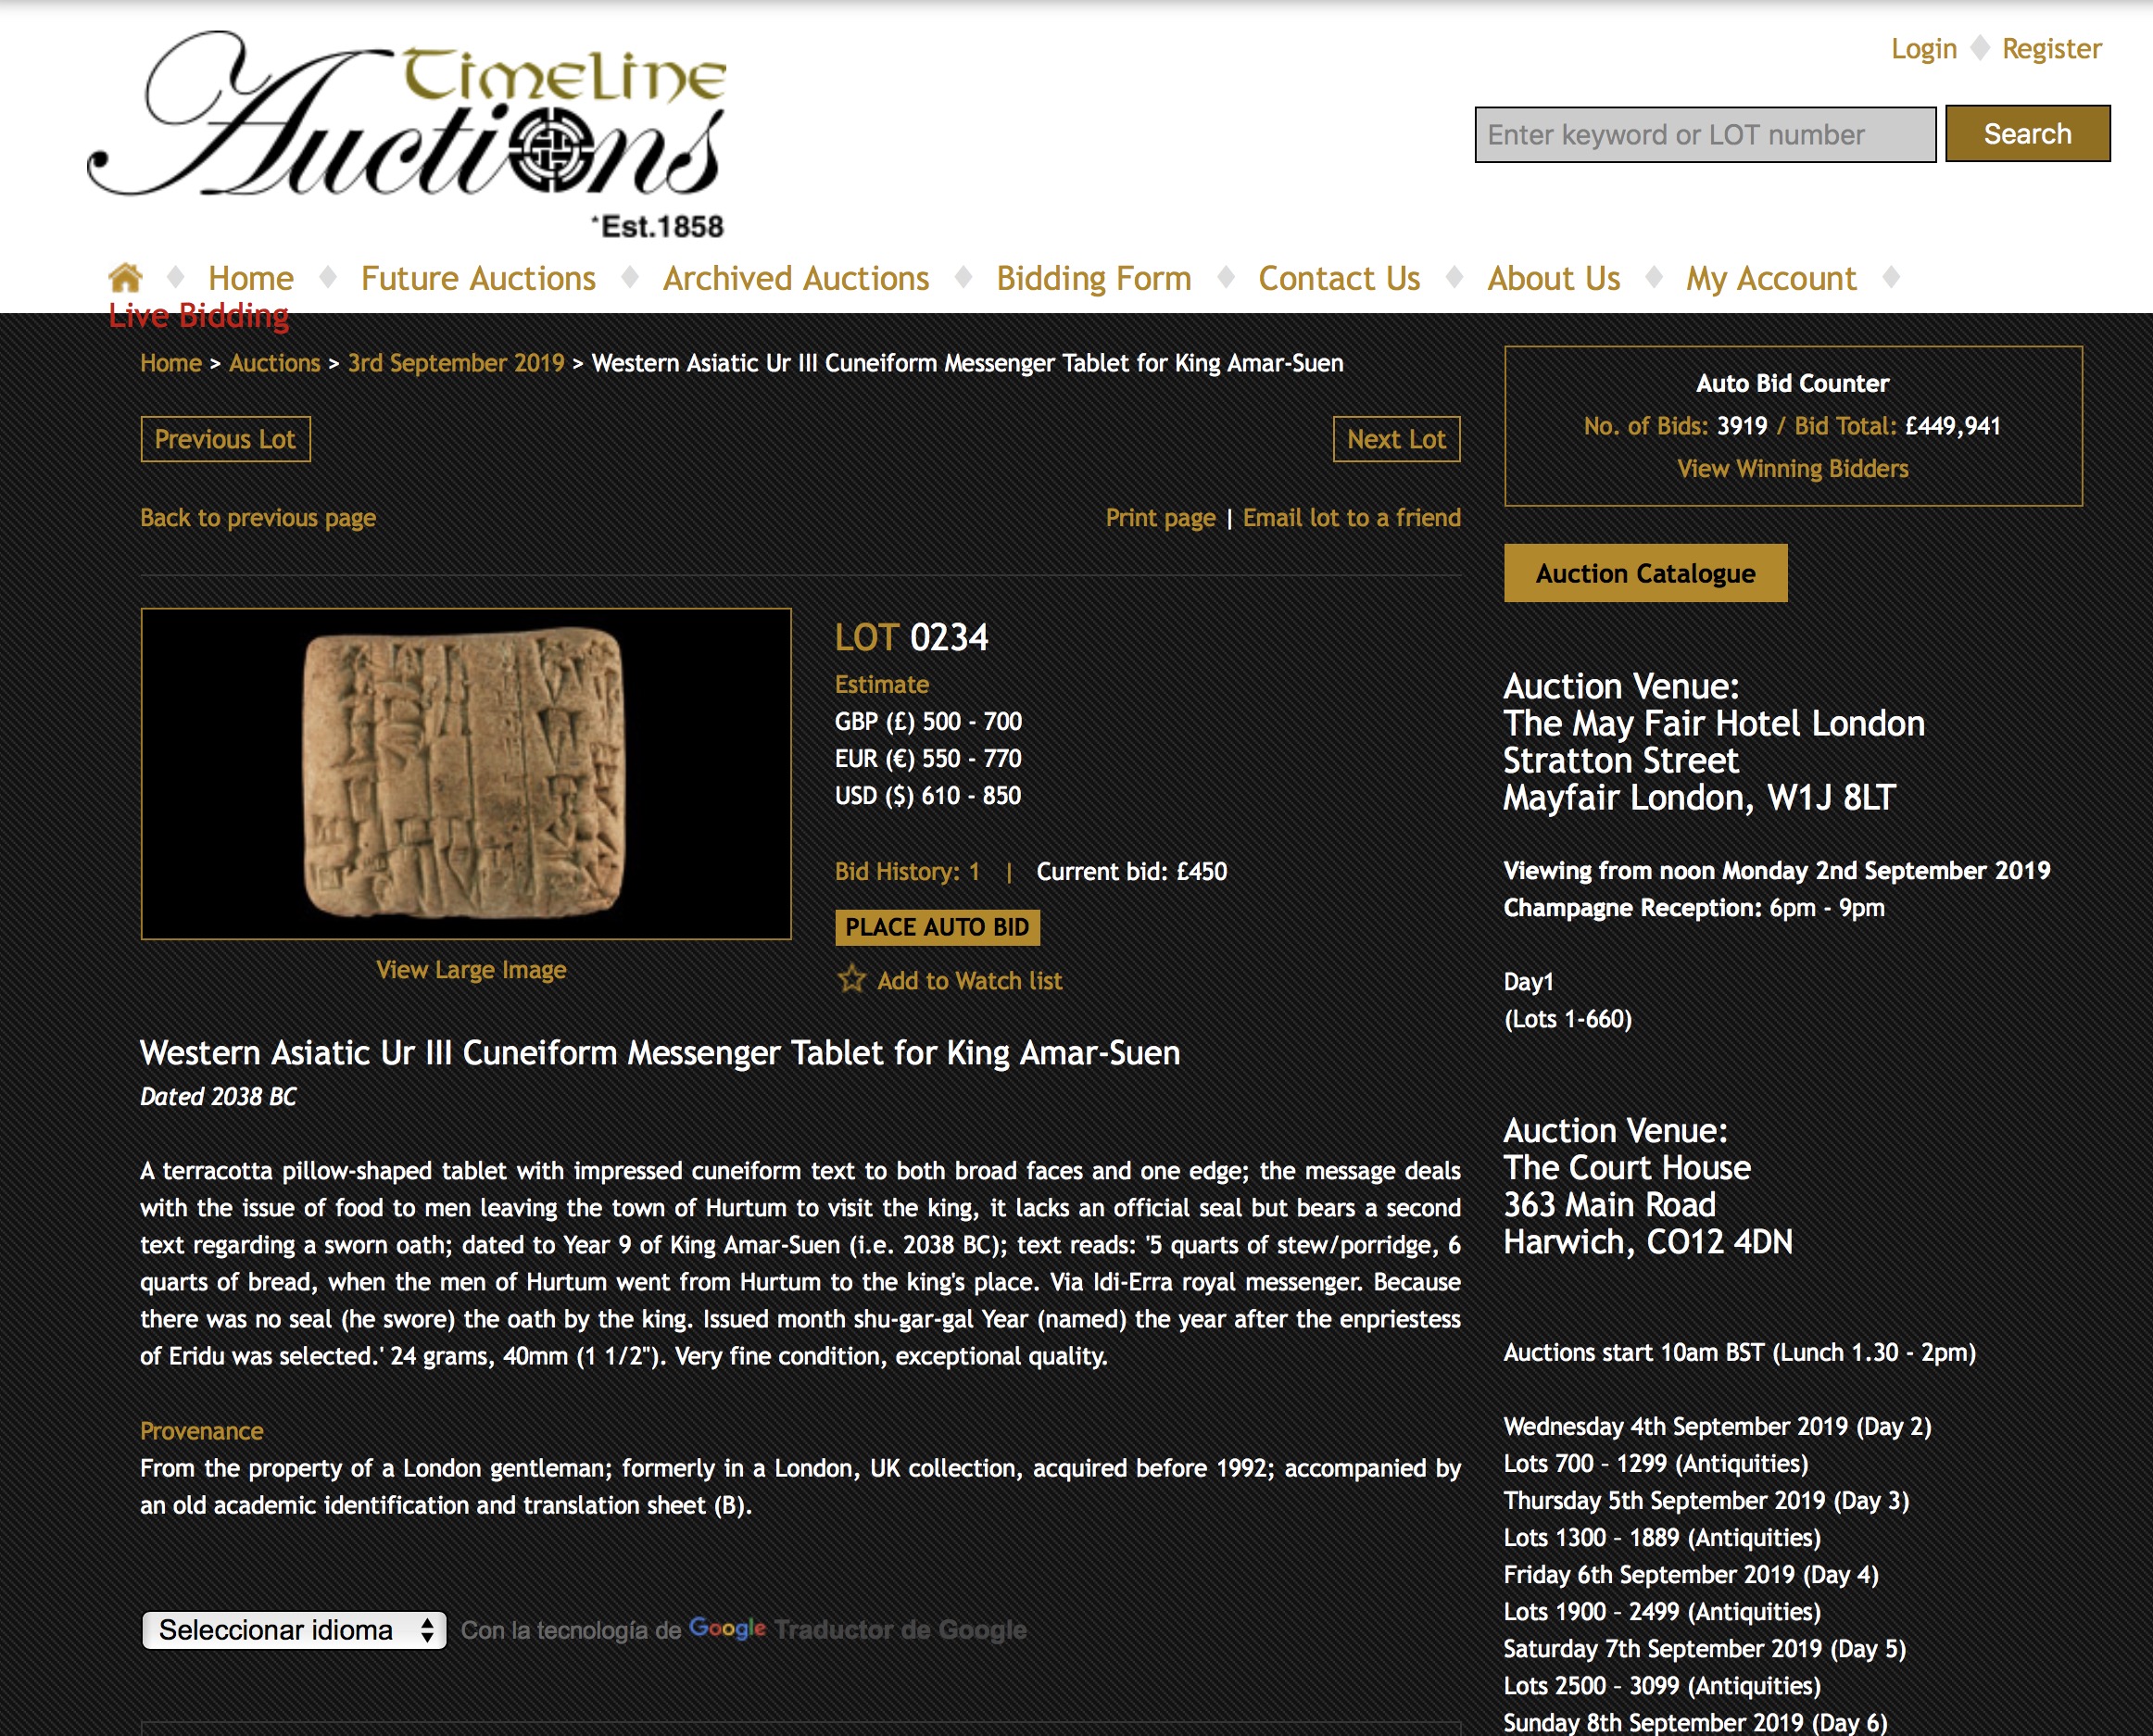
Task: Click the orange home icon
Action: point(125,277)
